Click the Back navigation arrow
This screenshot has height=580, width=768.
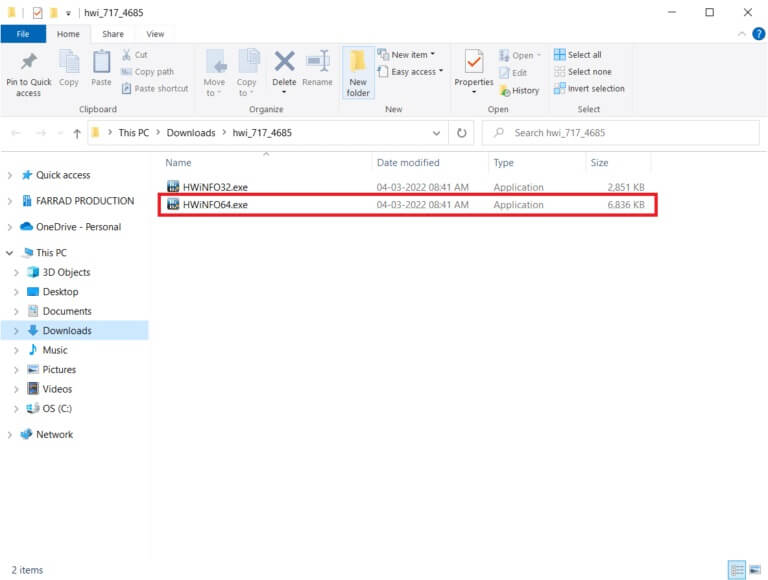16,133
